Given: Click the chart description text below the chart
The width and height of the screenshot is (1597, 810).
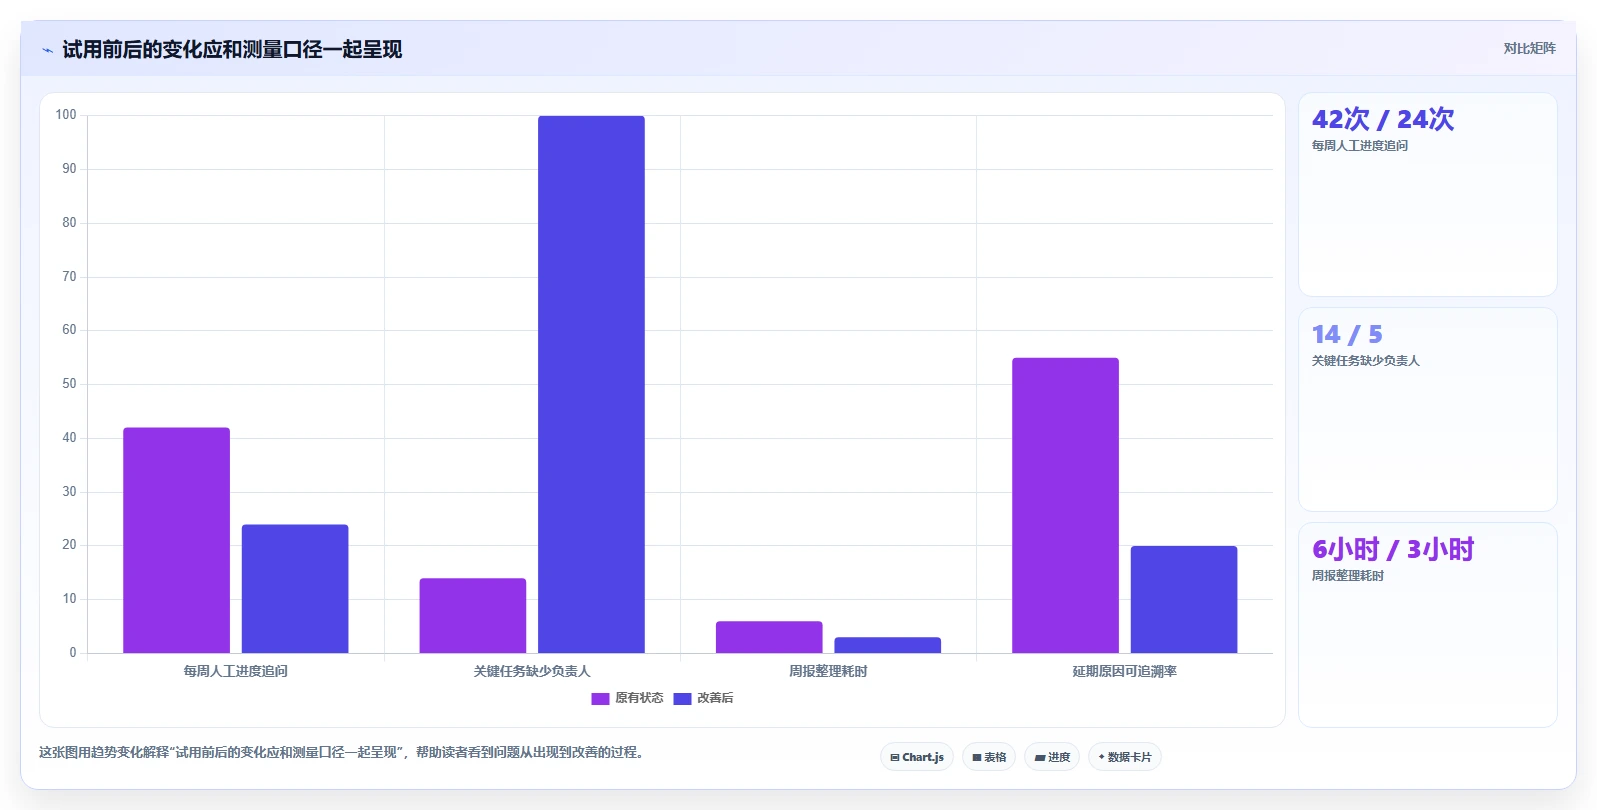Looking at the screenshot, I should 341,752.
